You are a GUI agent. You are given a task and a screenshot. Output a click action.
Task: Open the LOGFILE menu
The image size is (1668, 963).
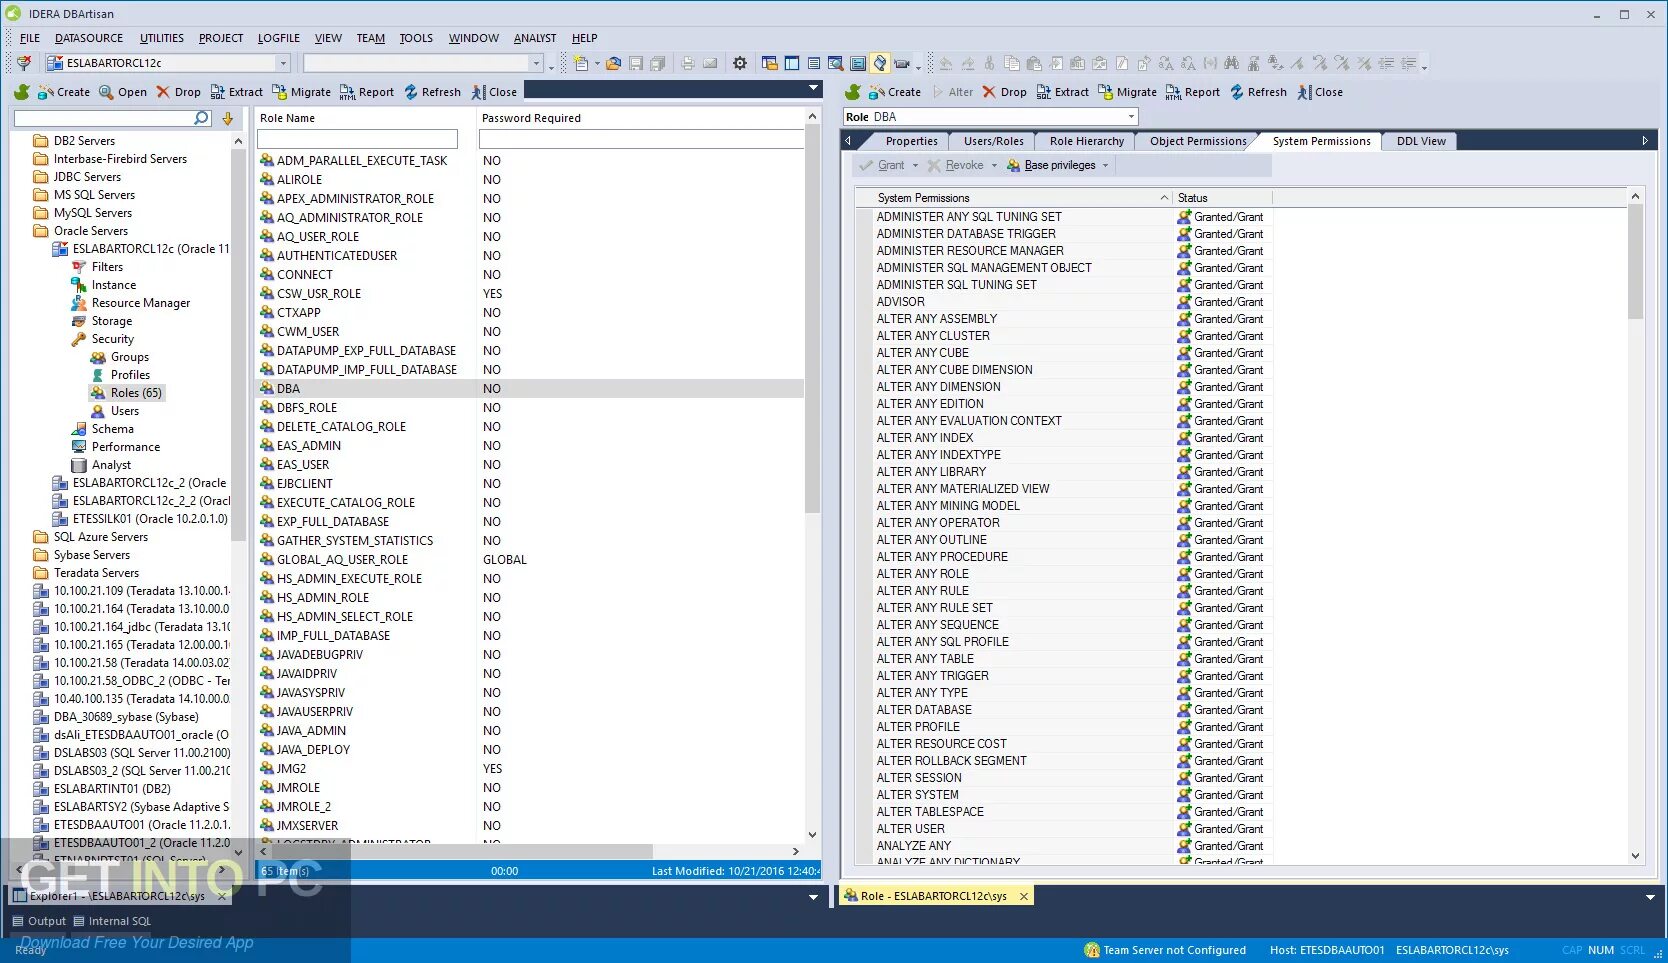tap(279, 38)
